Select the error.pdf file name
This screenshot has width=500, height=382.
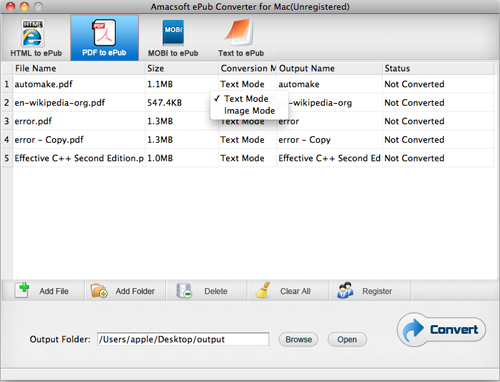(x=33, y=121)
